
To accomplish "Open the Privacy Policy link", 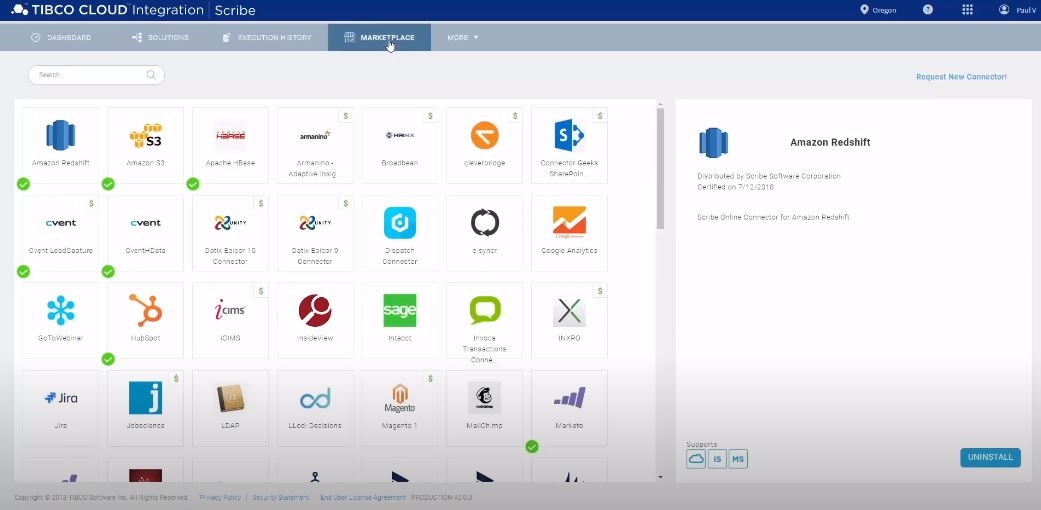I will [220, 497].
